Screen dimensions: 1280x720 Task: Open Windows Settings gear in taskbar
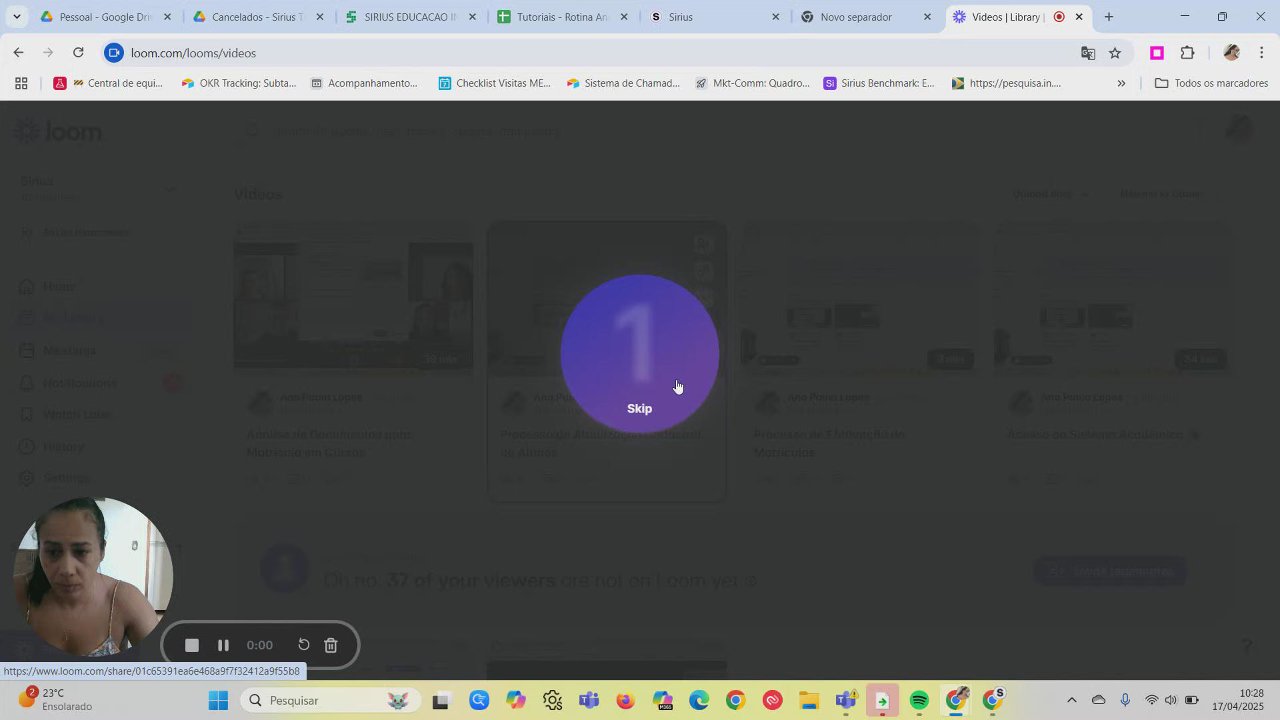click(552, 700)
